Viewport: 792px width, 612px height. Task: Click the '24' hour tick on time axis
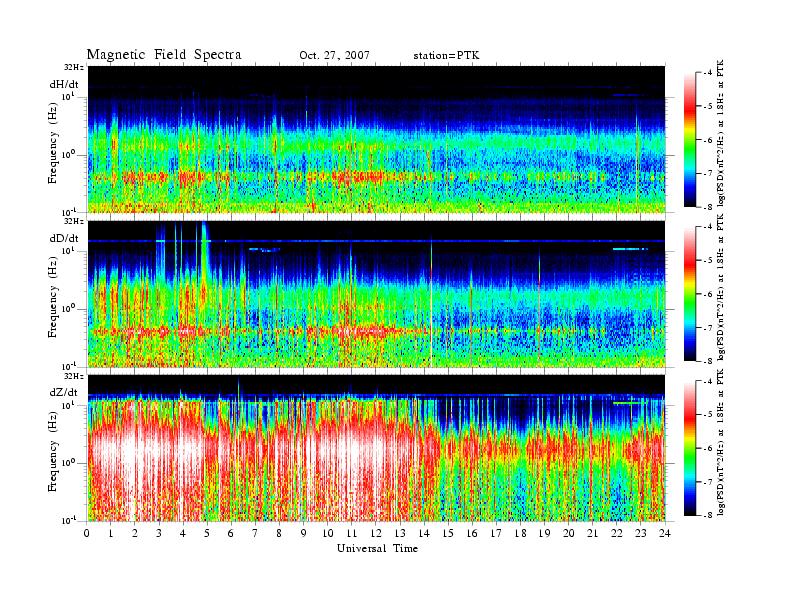[665, 534]
